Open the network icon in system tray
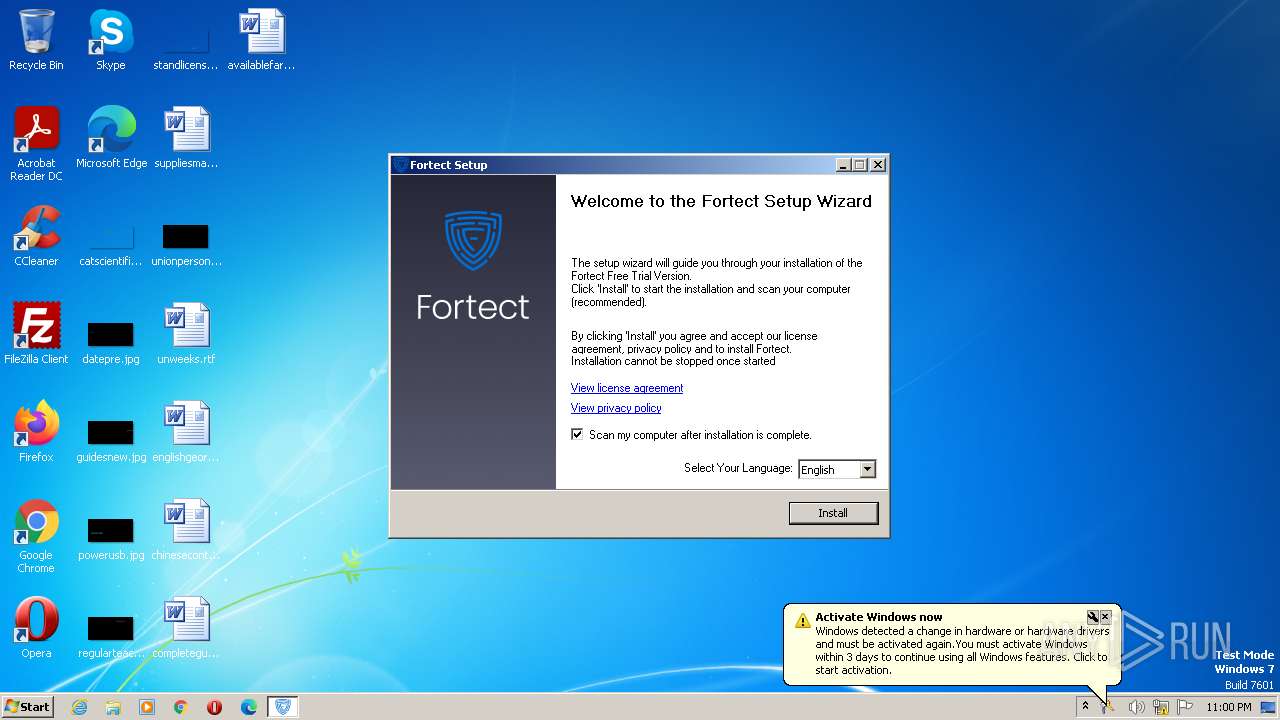This screenshot has width=1280, height=720. [1160, 707]
